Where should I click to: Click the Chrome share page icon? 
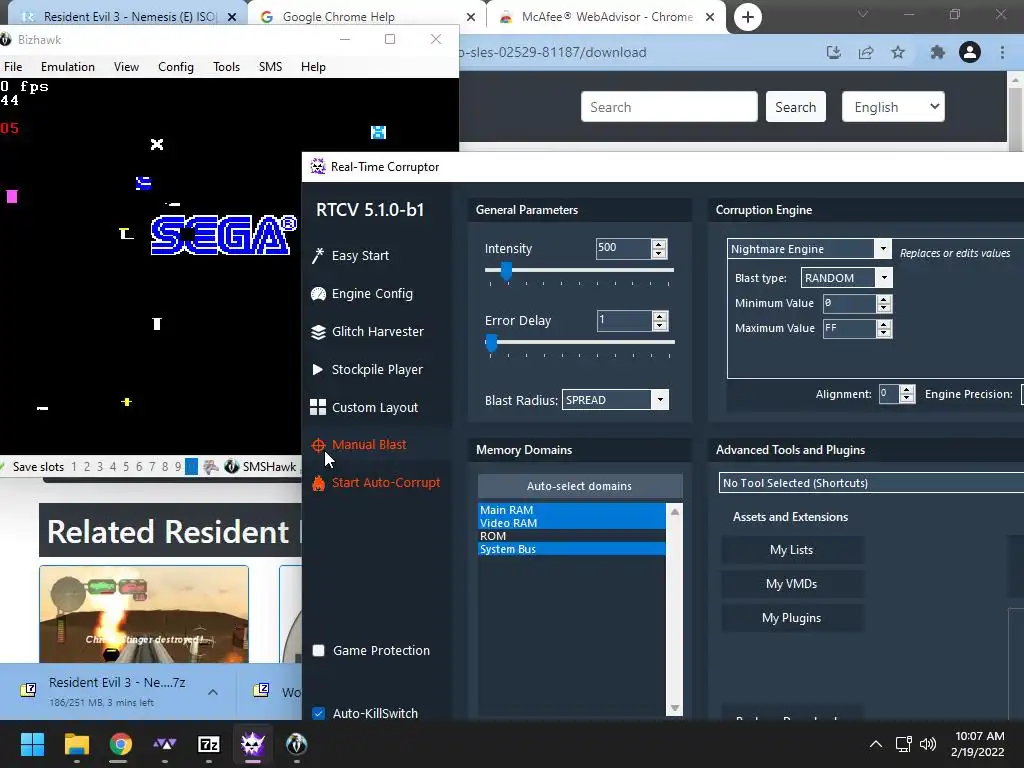[x=866, y=52]
